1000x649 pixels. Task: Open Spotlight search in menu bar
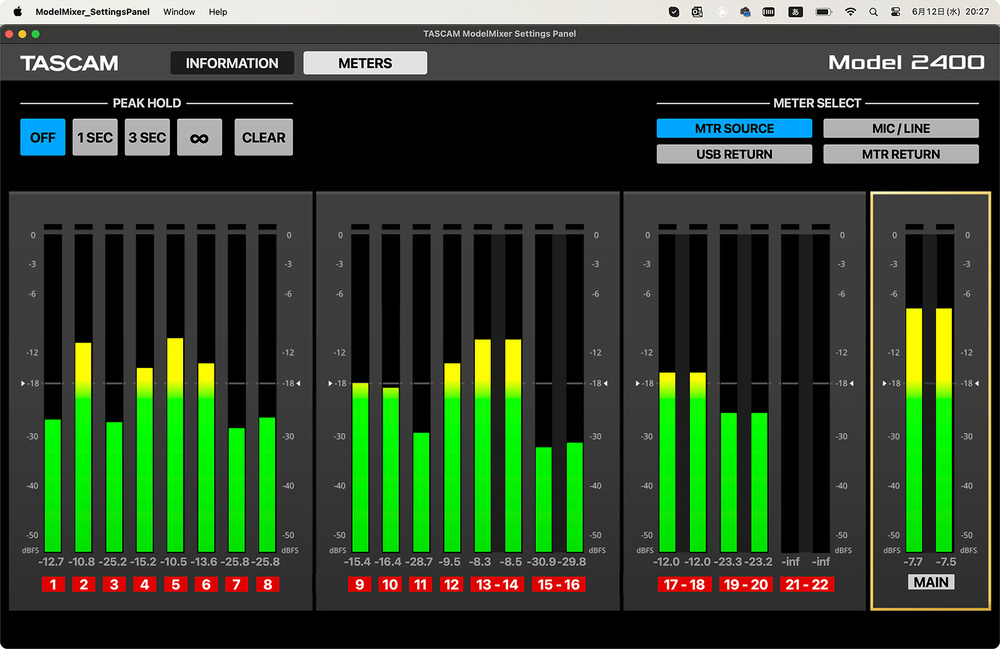873,12
